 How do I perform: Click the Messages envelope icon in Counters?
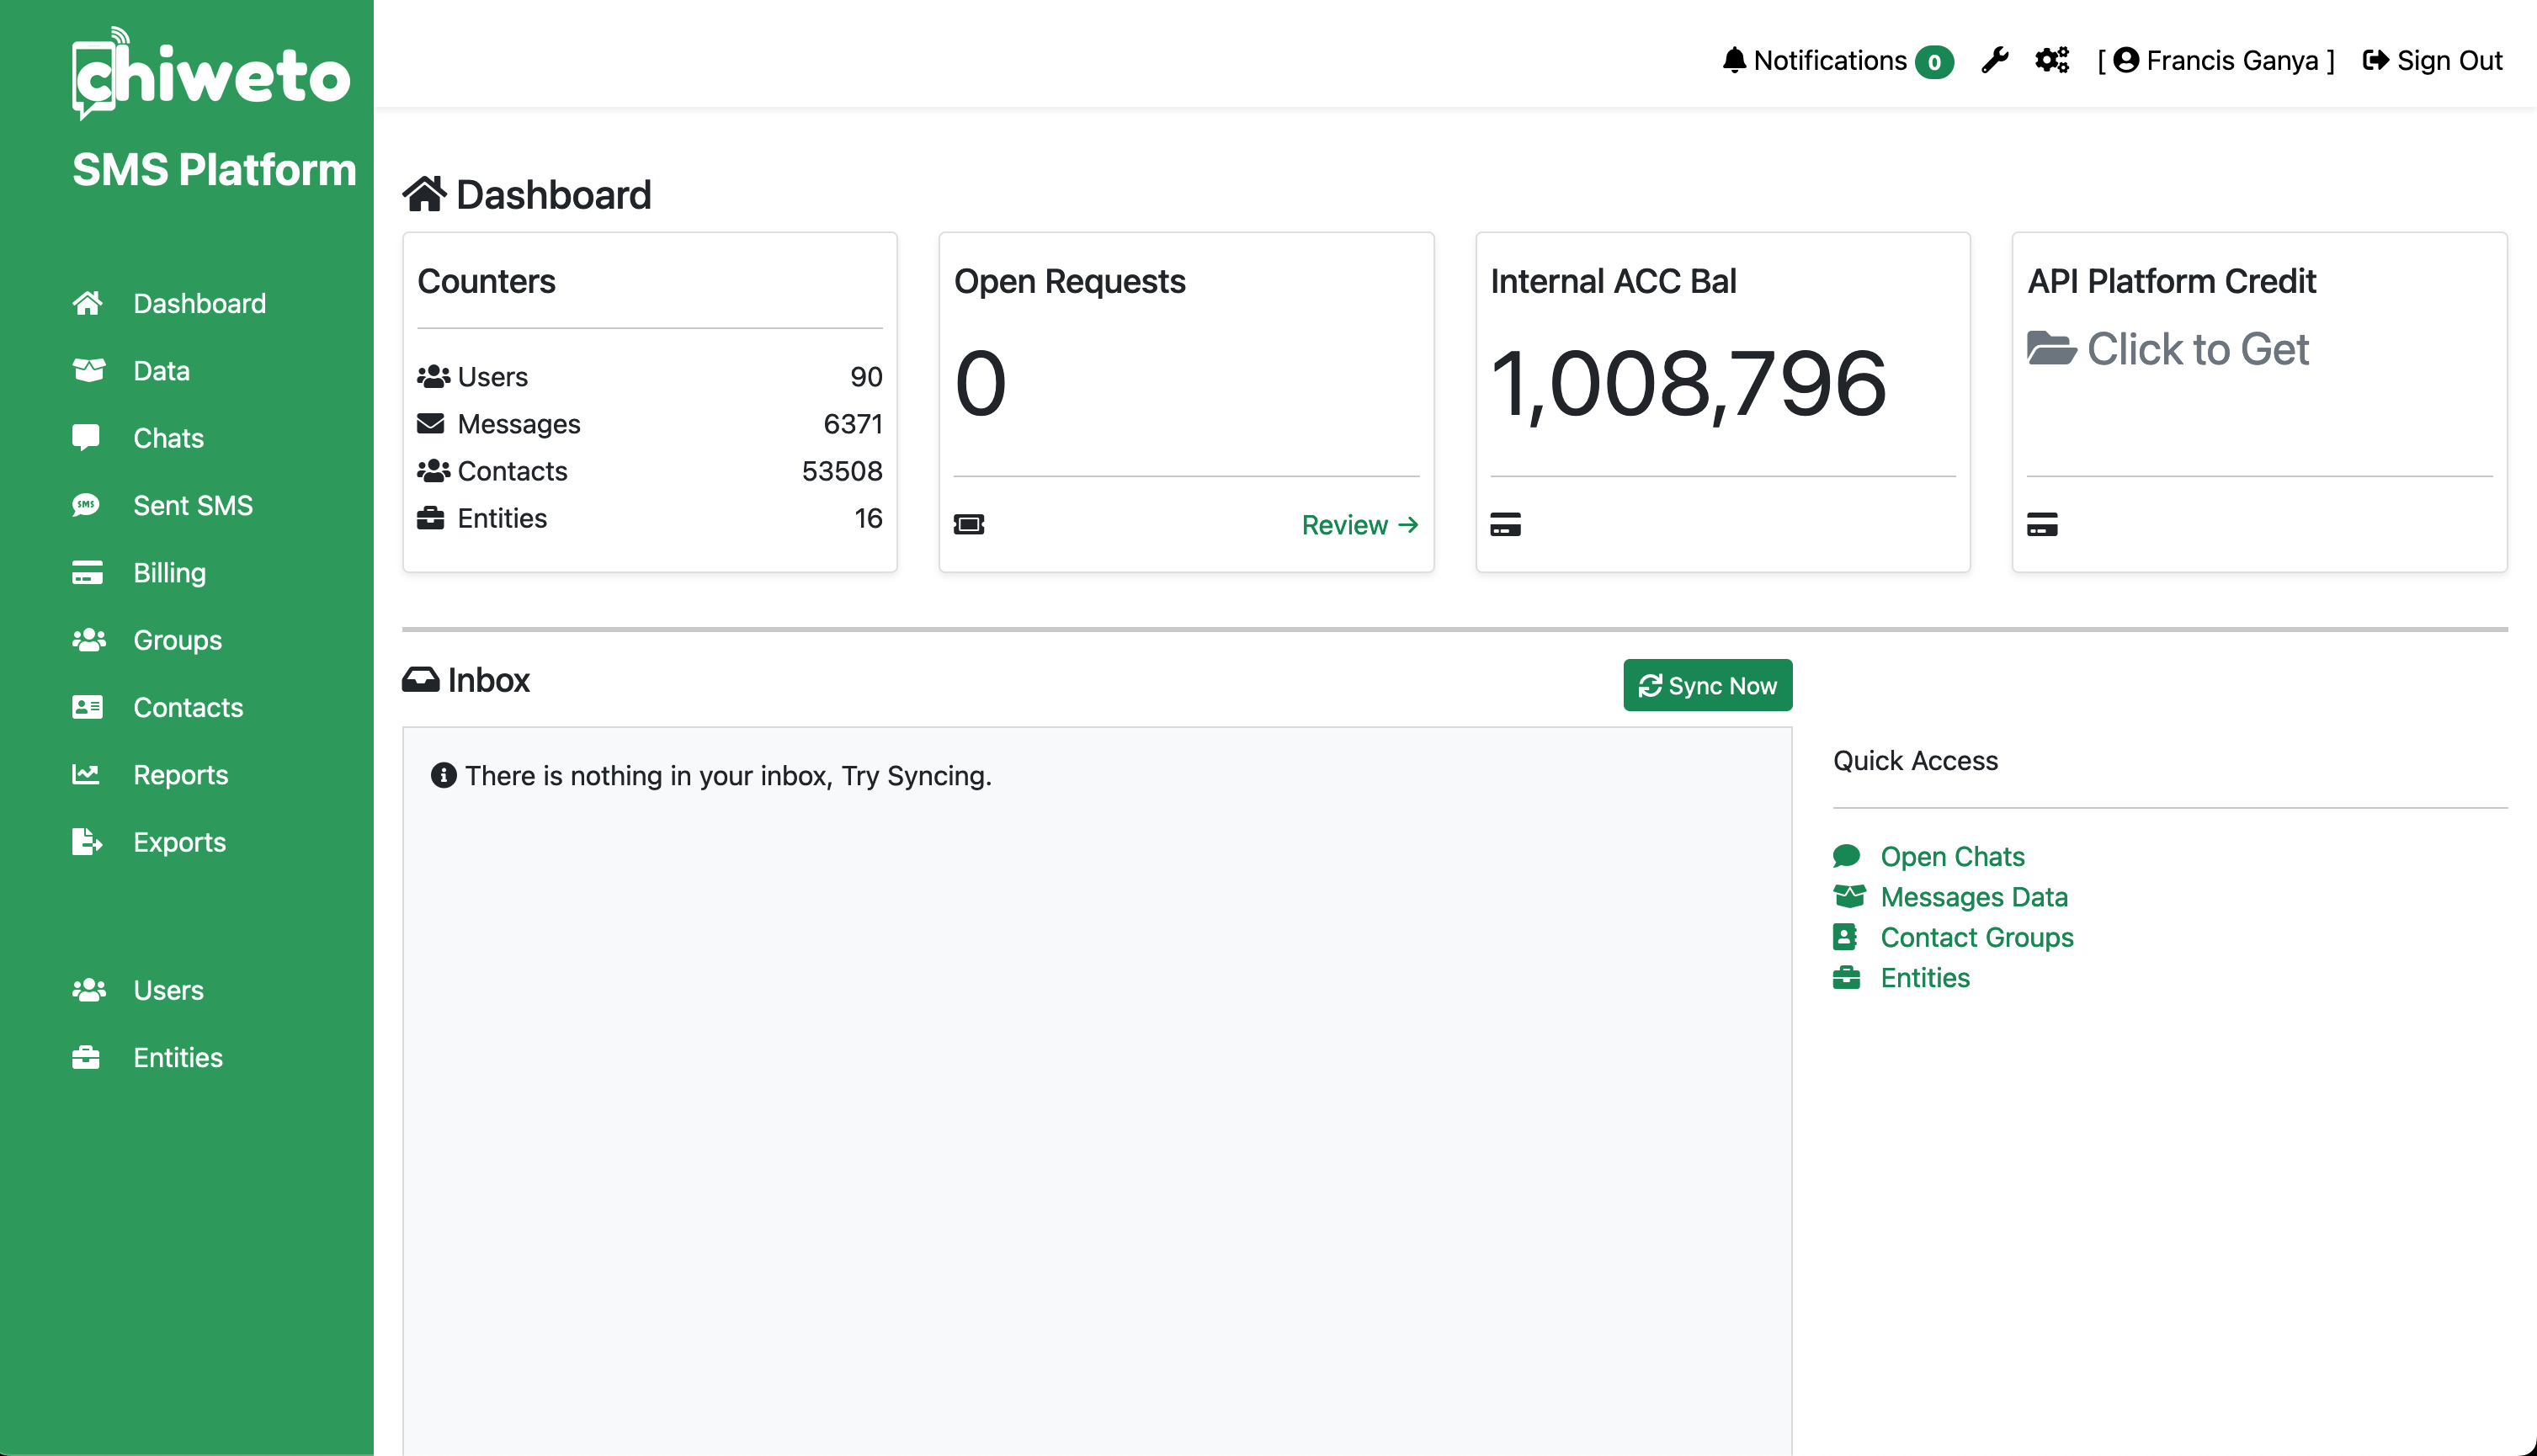click(431, 423)
